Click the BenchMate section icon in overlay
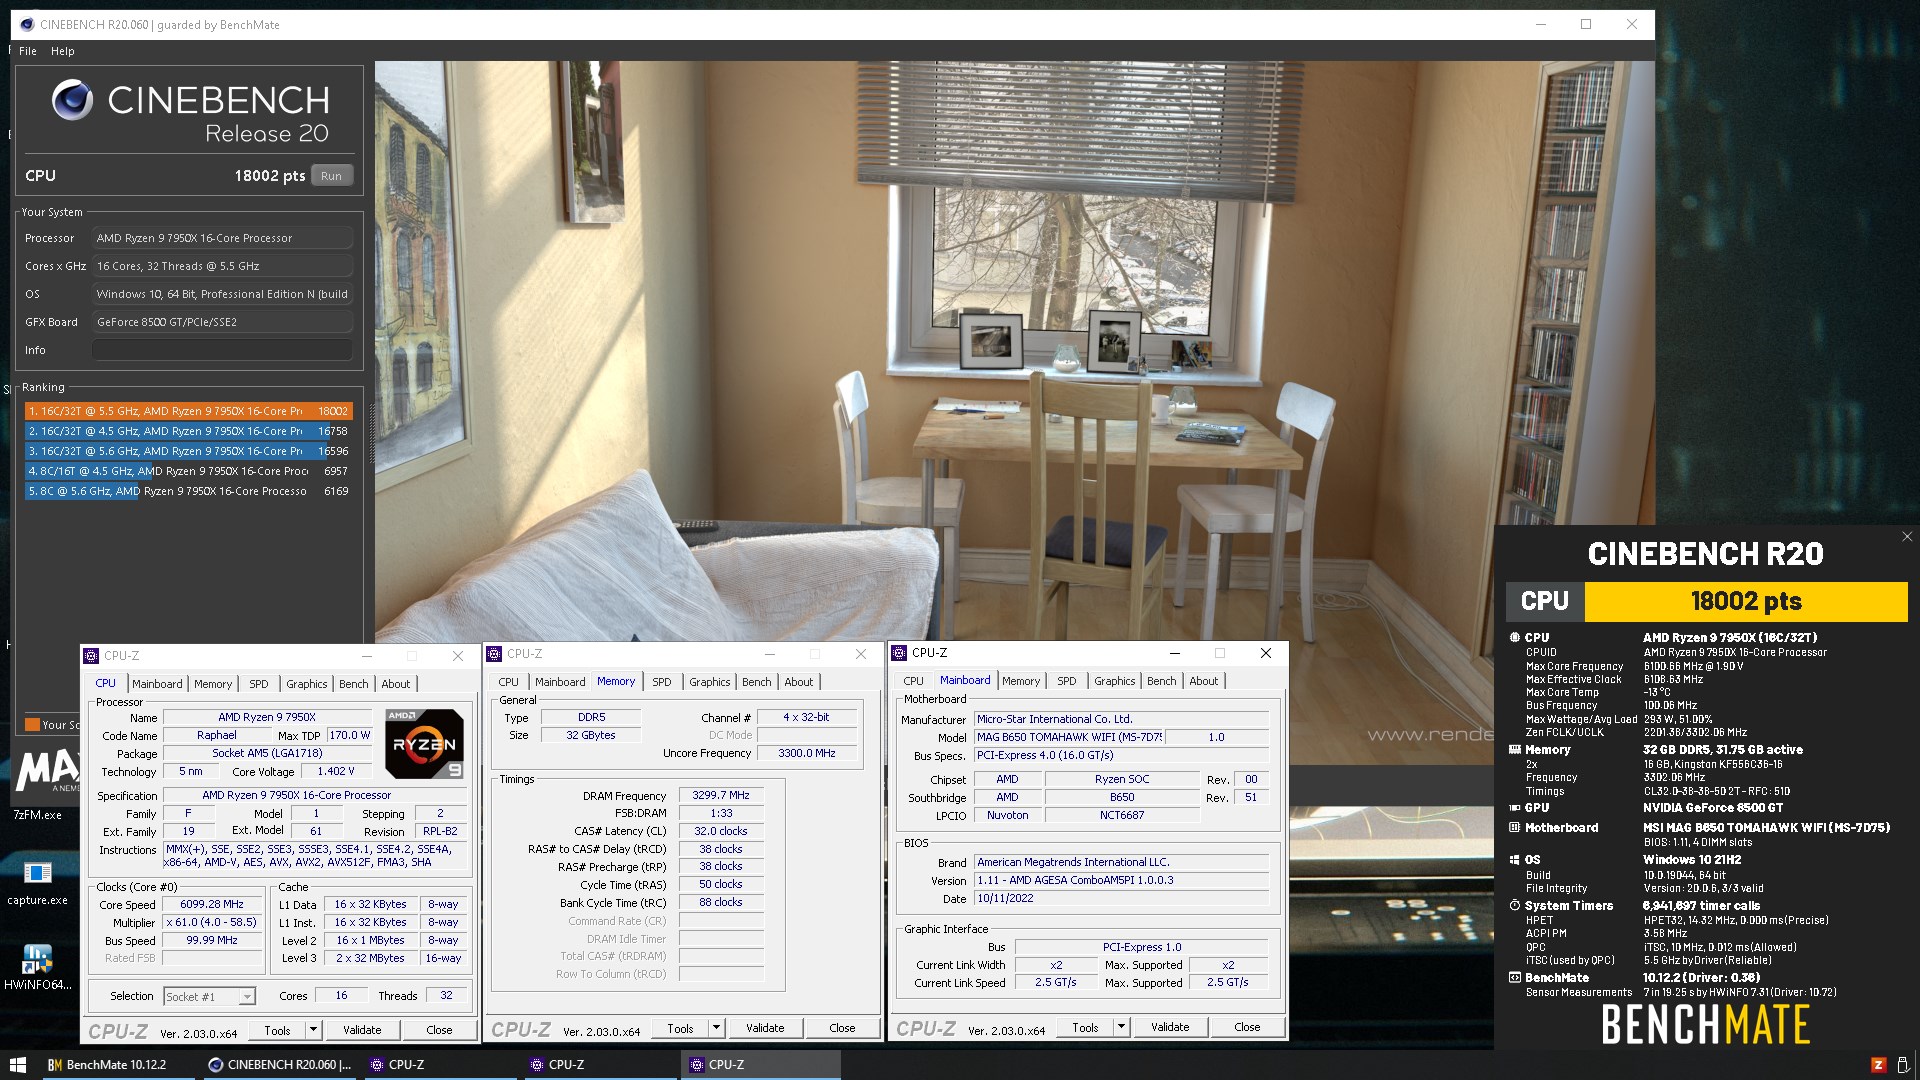 [1514, 977]
